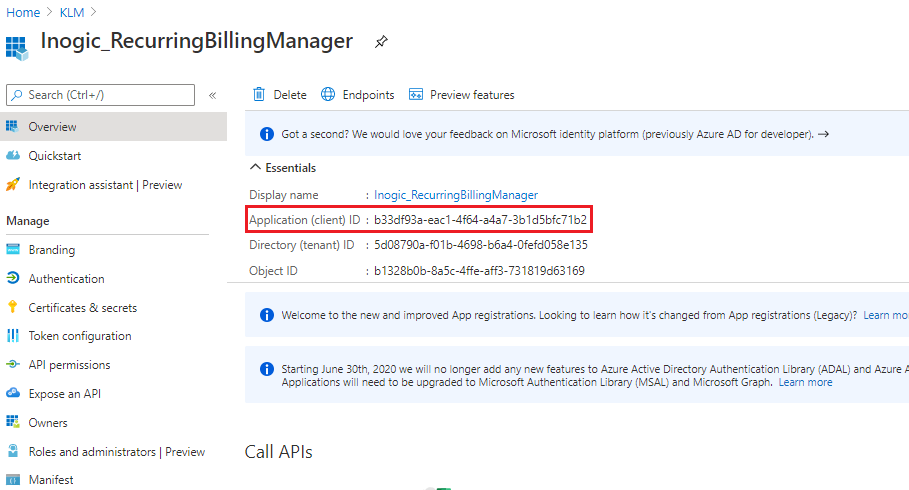Click the Display name label

coord(283,195)
